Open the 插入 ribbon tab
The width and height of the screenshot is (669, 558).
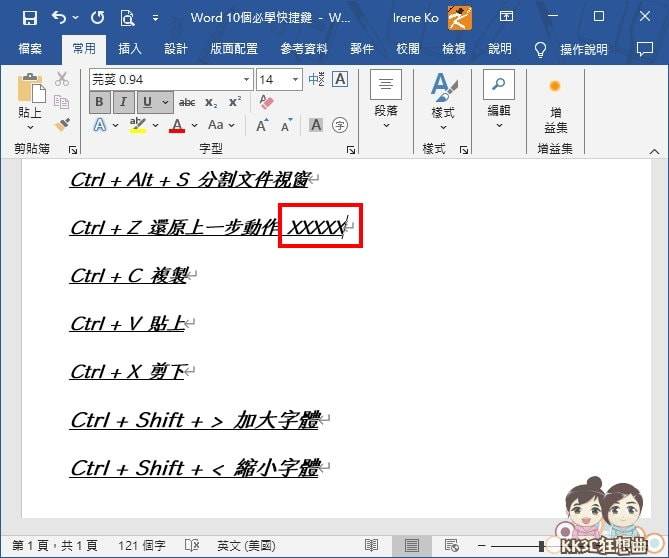click(x=130, y=49)
